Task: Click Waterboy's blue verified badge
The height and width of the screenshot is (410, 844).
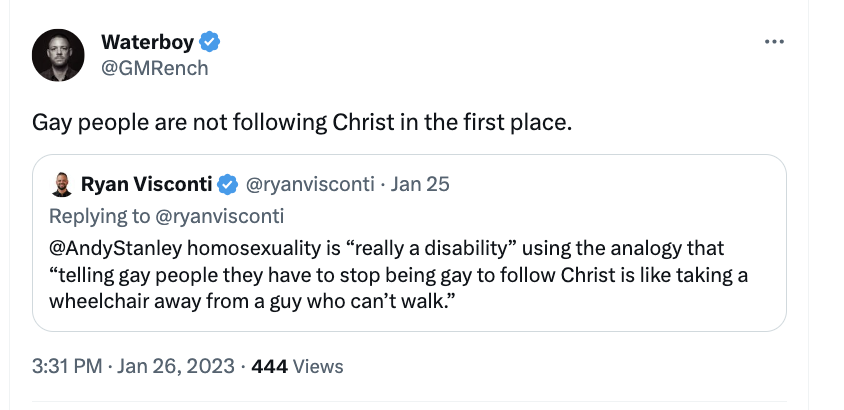Action: click(x=211, y=42)
